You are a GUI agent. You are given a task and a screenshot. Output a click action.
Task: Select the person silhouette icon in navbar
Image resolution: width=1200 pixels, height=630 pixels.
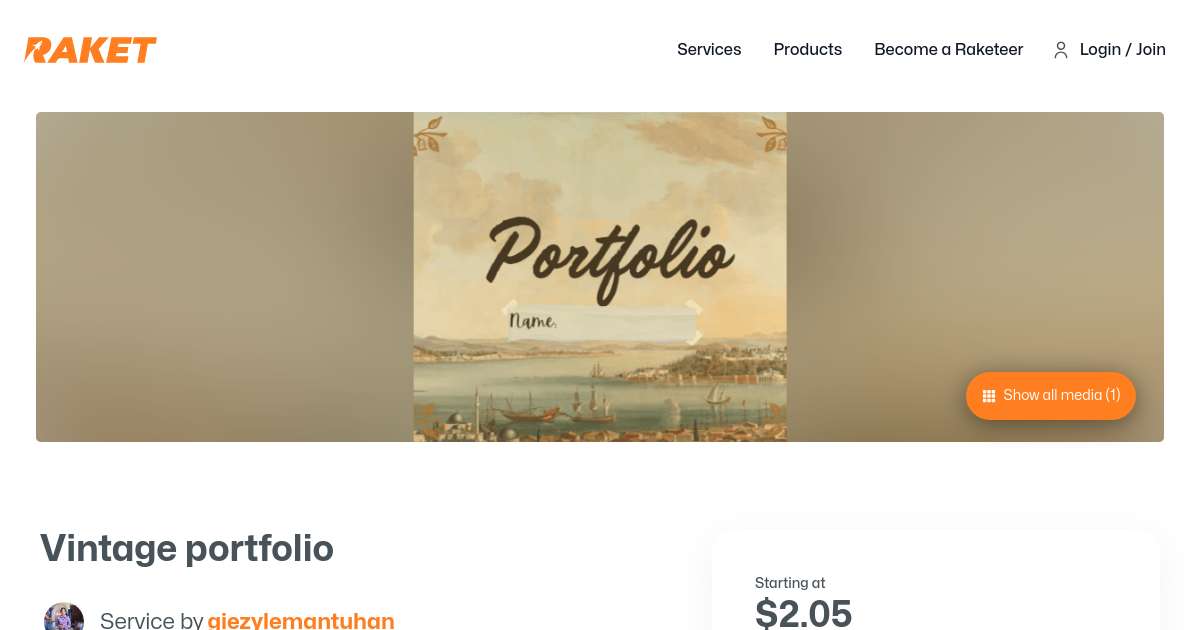coord(1061,50)
